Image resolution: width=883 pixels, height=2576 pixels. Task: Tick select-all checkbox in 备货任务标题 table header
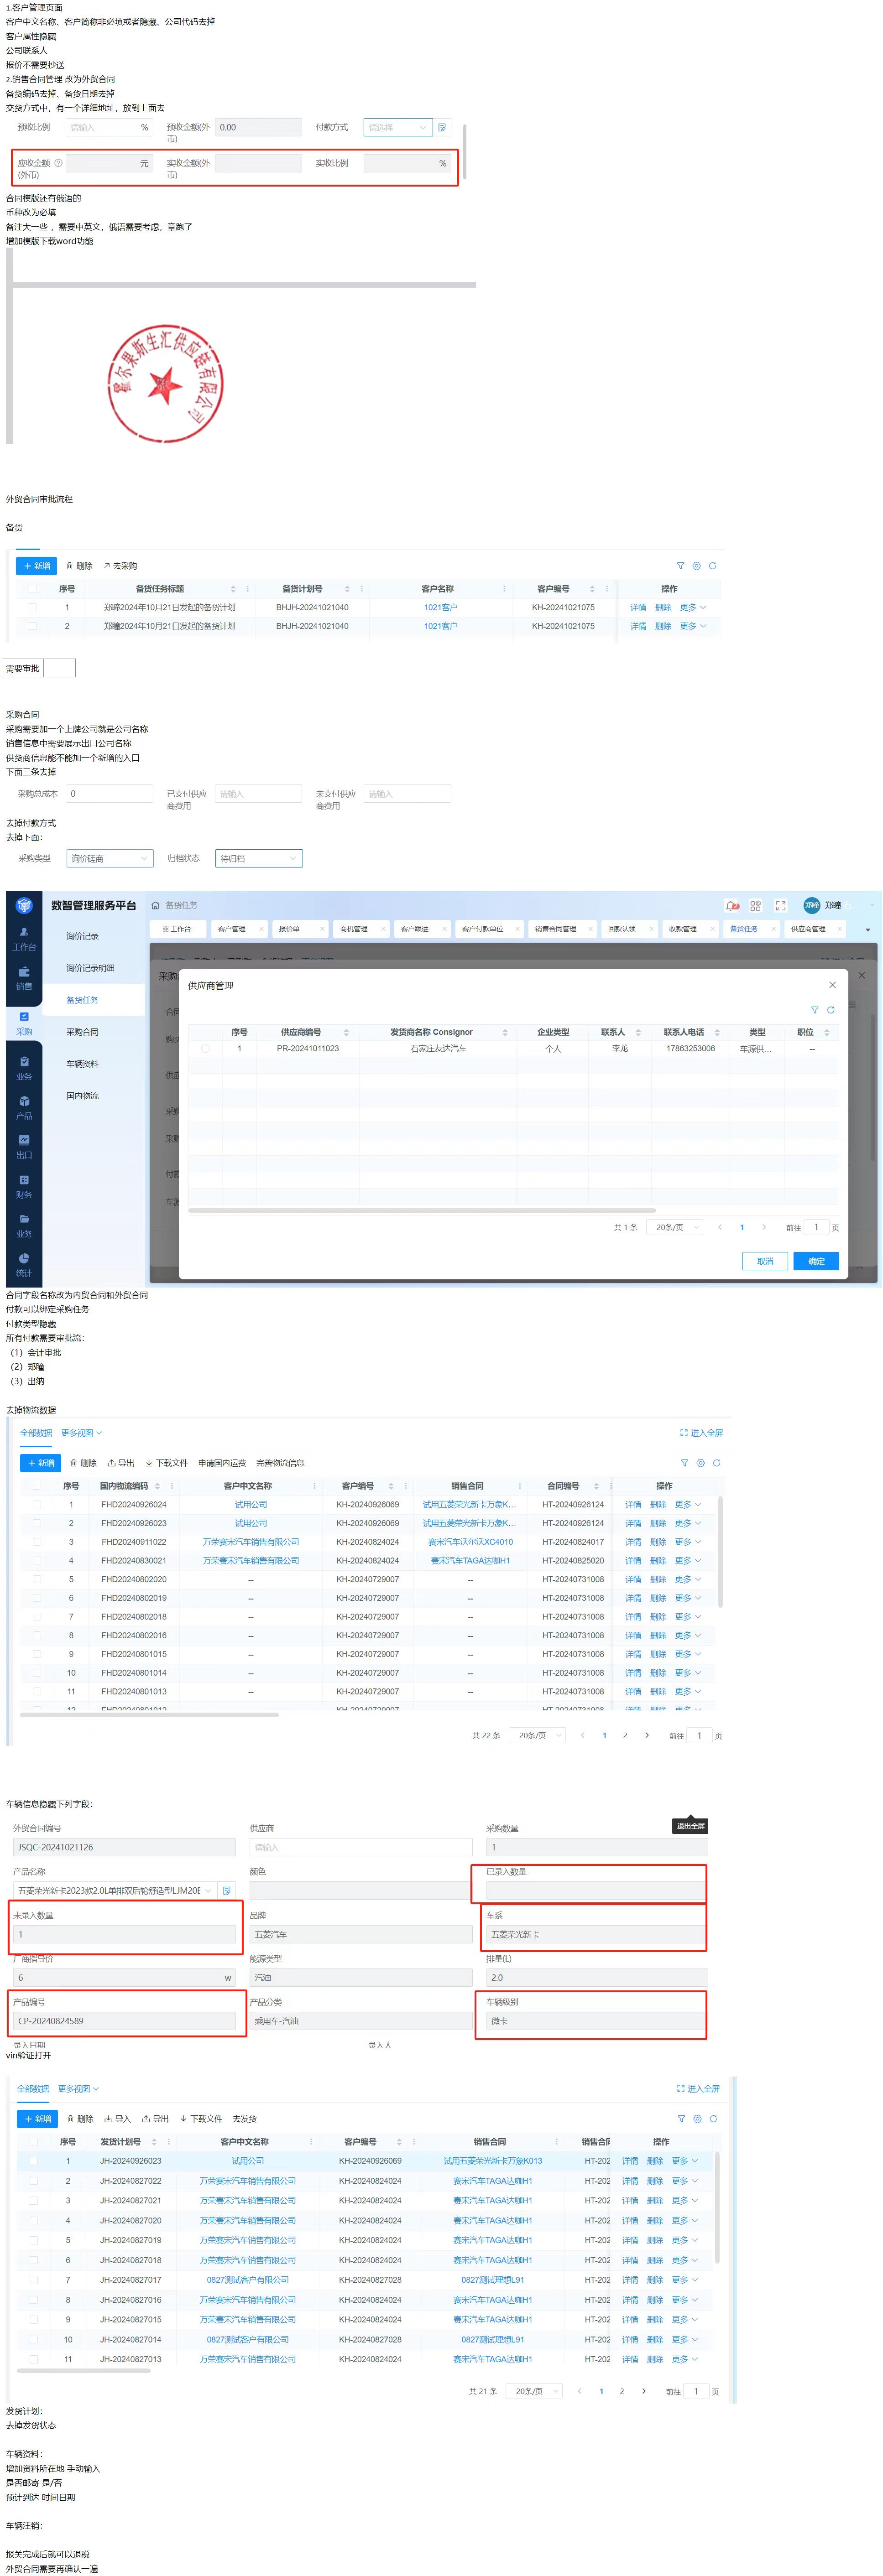point(33,589)
